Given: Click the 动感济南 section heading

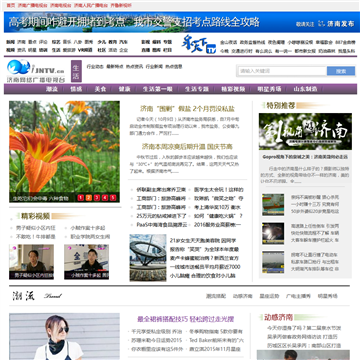Looking at the screenshot, I should pyautogui.click(x=278, y=317).
